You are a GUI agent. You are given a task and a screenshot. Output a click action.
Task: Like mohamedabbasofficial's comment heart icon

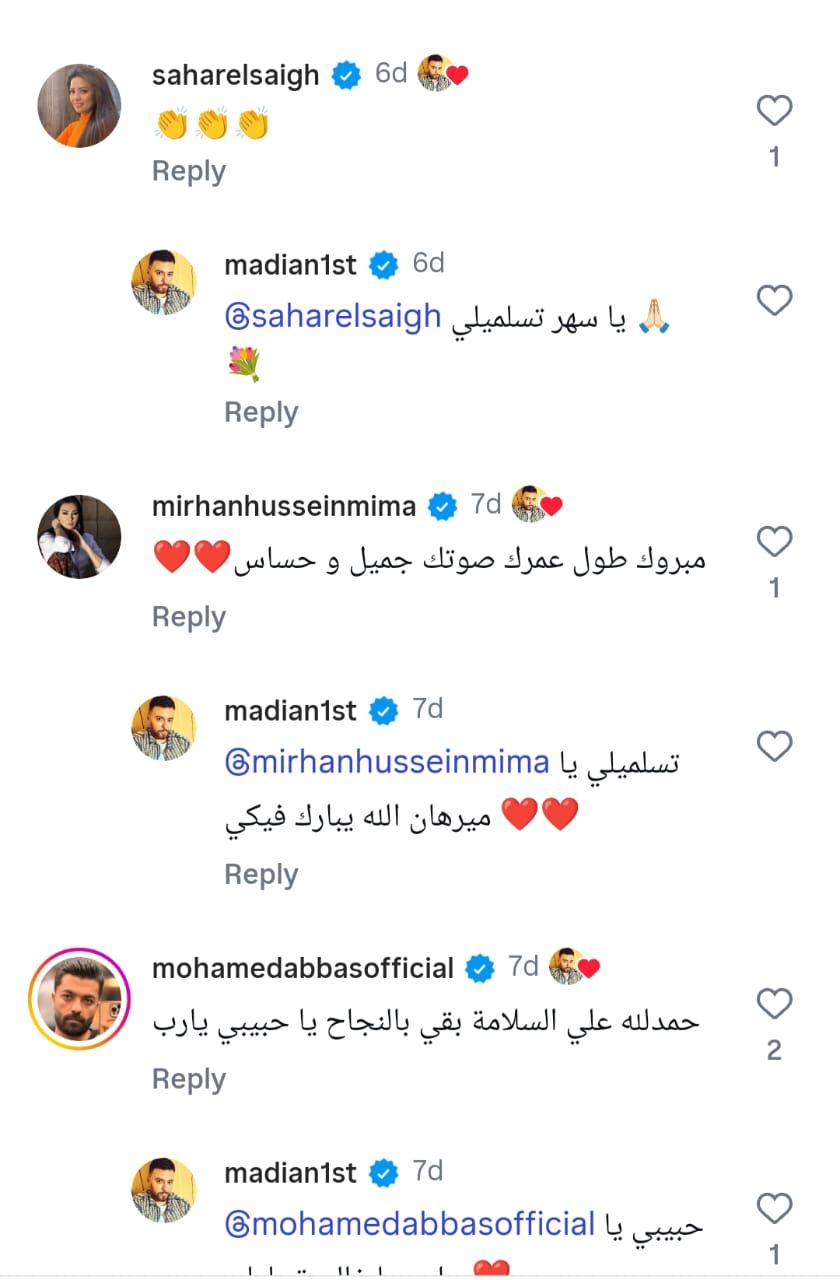tap(775, 1004)
